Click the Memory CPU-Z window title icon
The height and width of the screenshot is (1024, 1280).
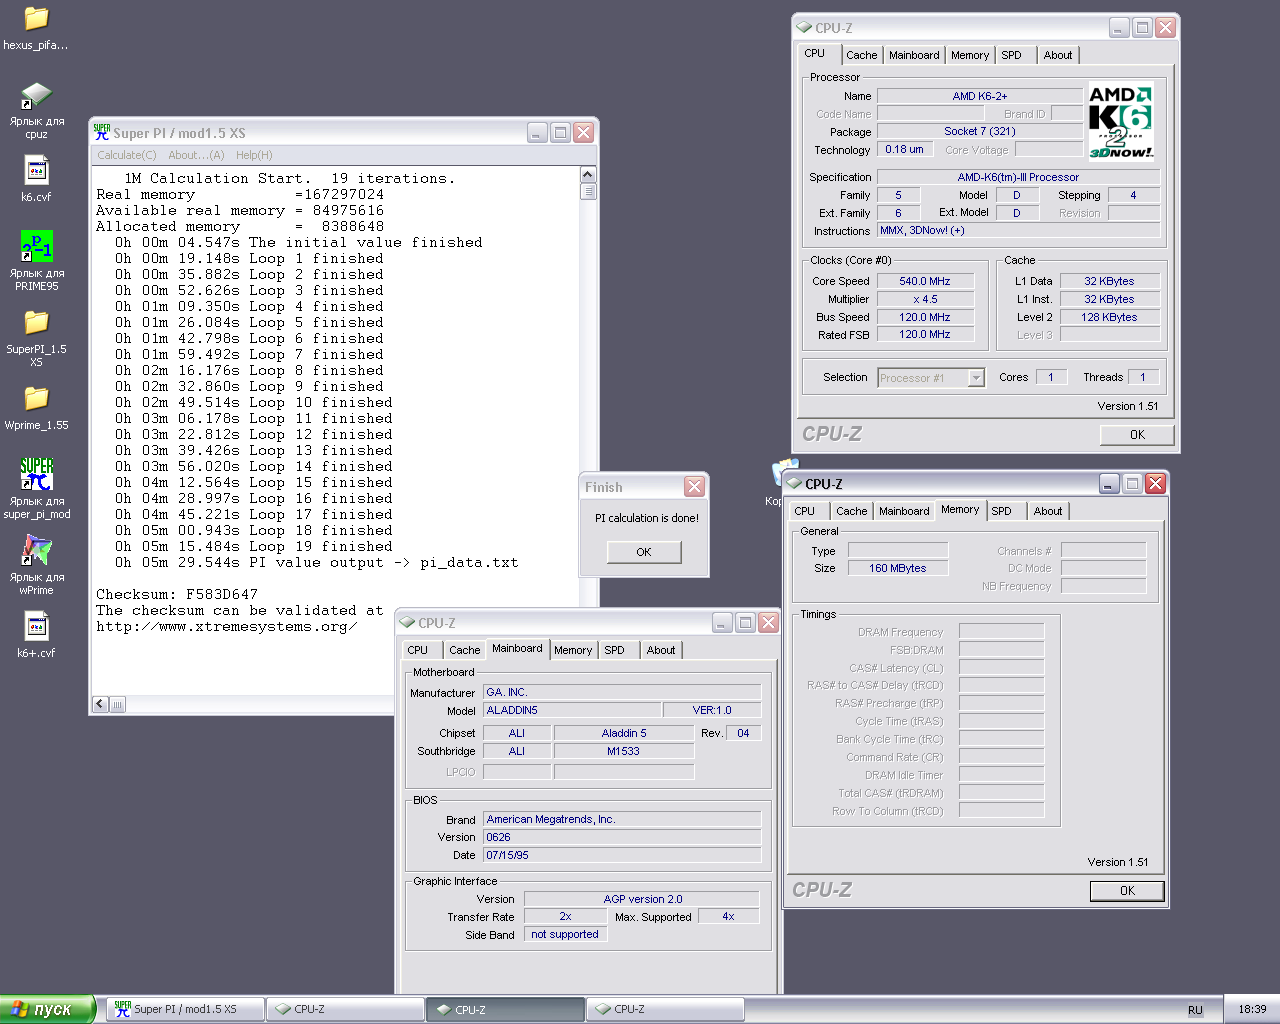click(794, 484)
